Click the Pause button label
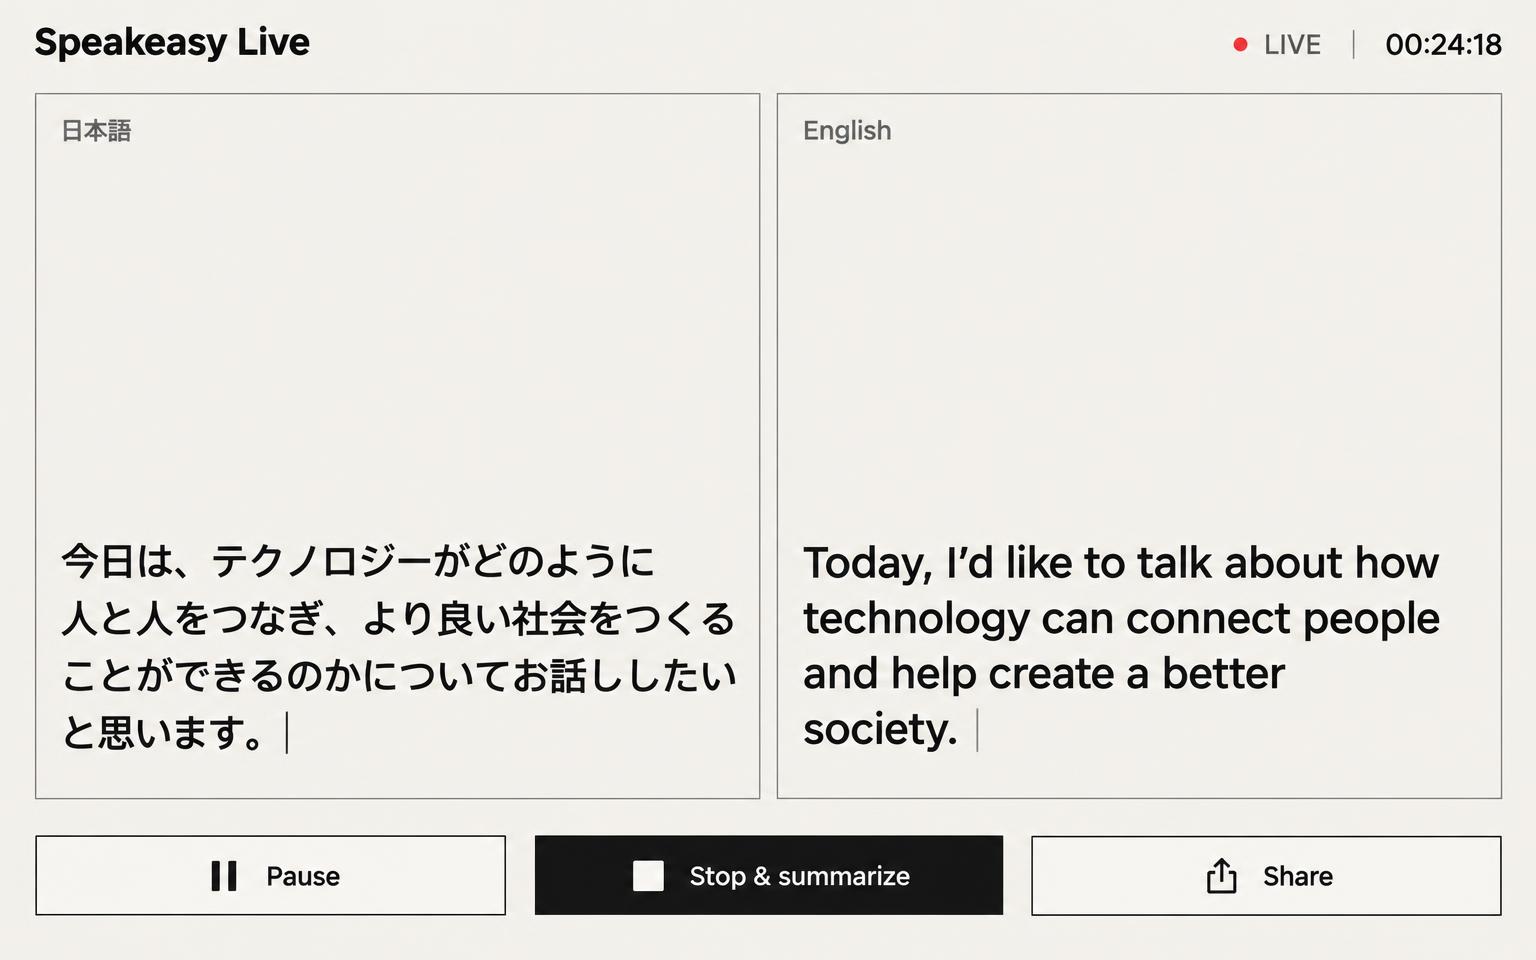The height and width of the screenshot is (960, 1536). (303, 876)
